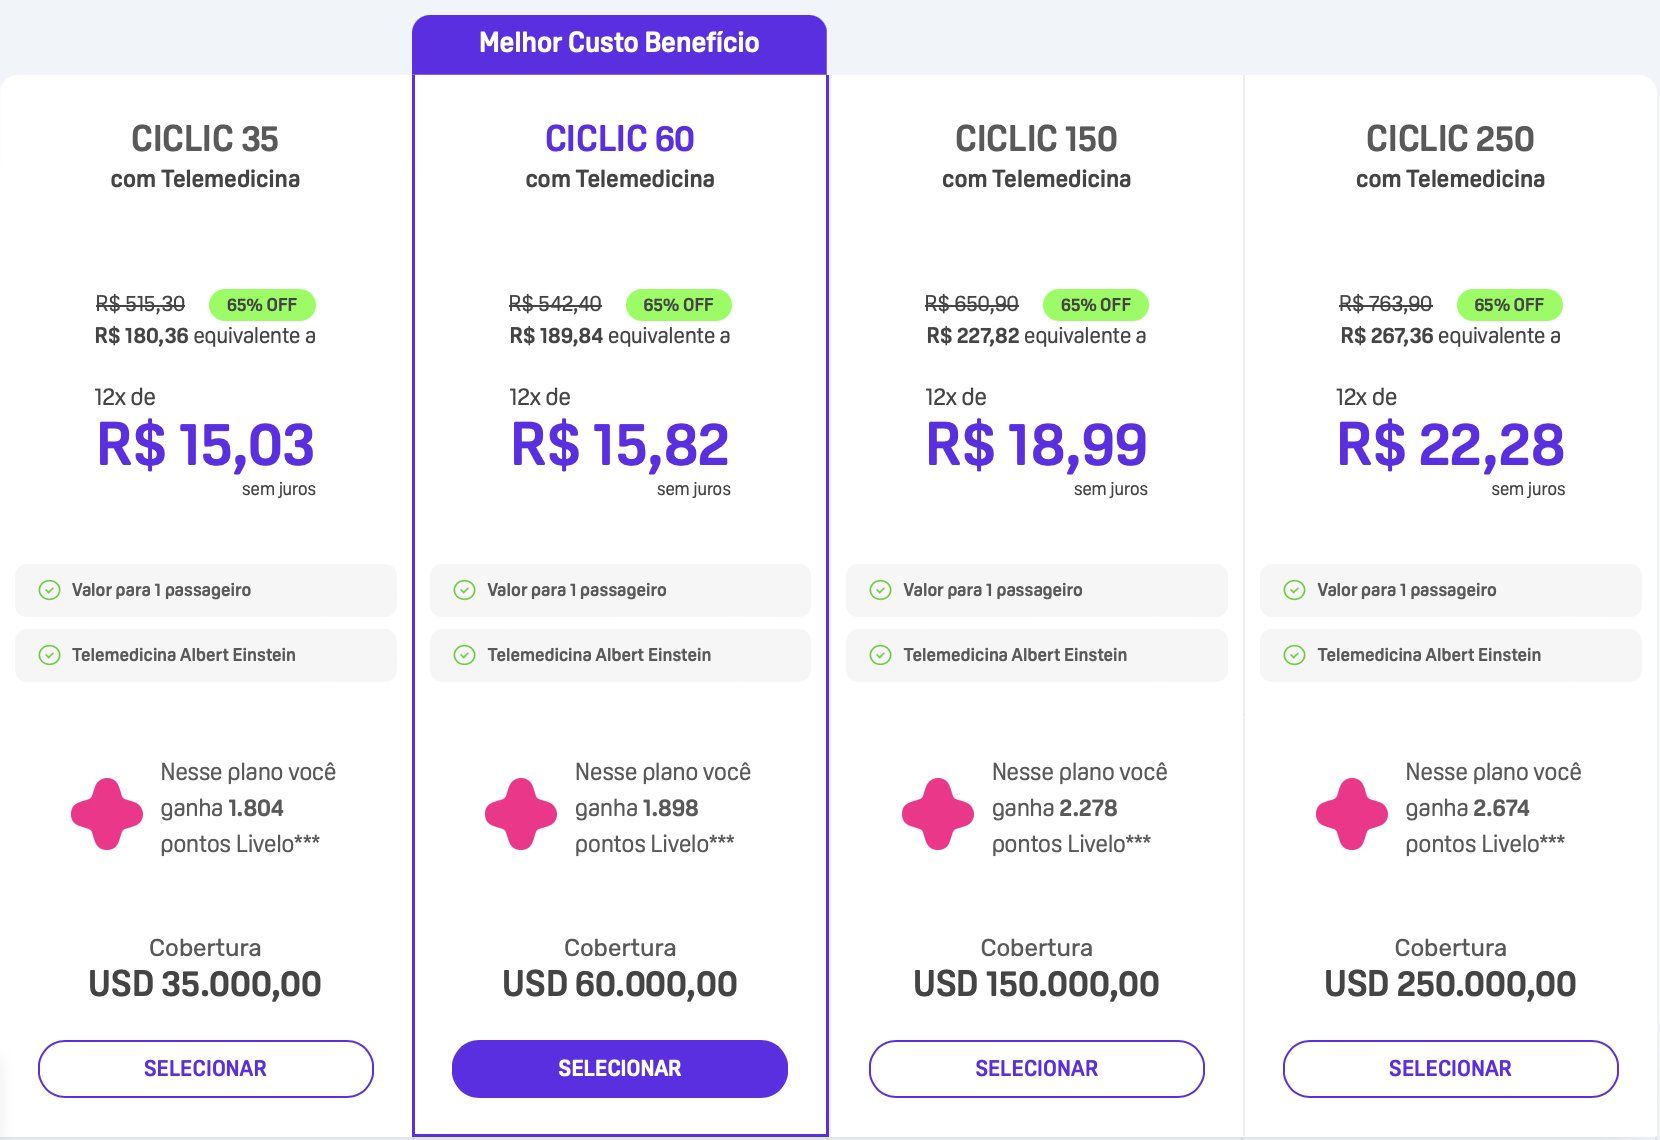Click Valor para 1 passageiro row in CICLIC 150

click(x=1036, y=590)
